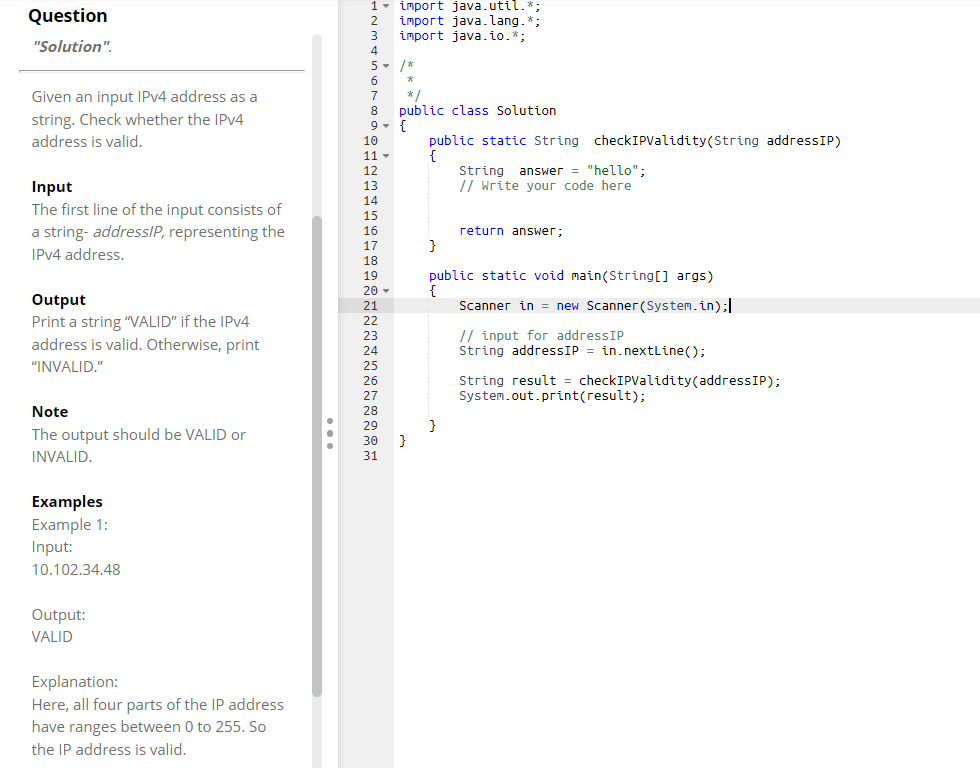980x768 pixels.
Task: Click the Question heading
Action: (x=68, y=15)
